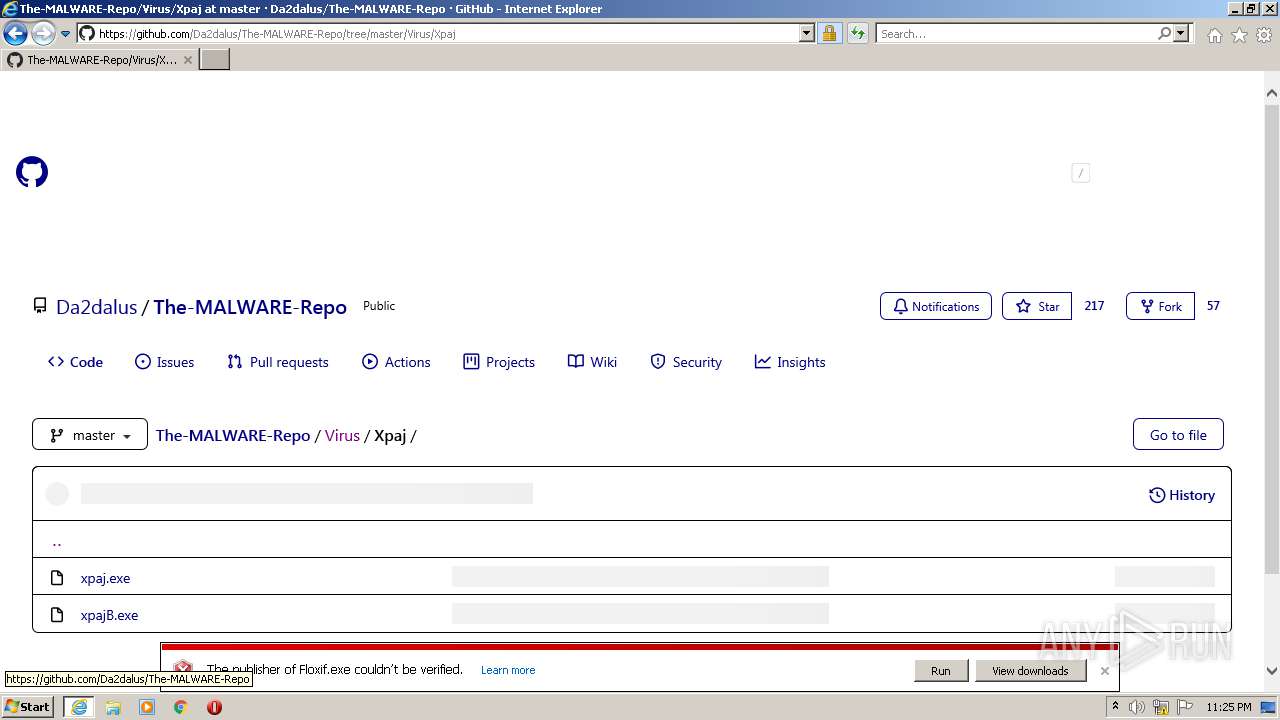Viewport: 1280px width, 720px height.
Task: Click the security lock icon
Action: [x=829, y=34]
